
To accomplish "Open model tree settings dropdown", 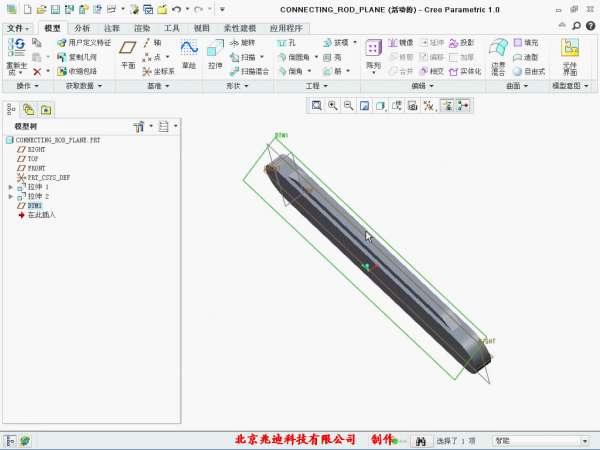I will click(x=142, y=126).
